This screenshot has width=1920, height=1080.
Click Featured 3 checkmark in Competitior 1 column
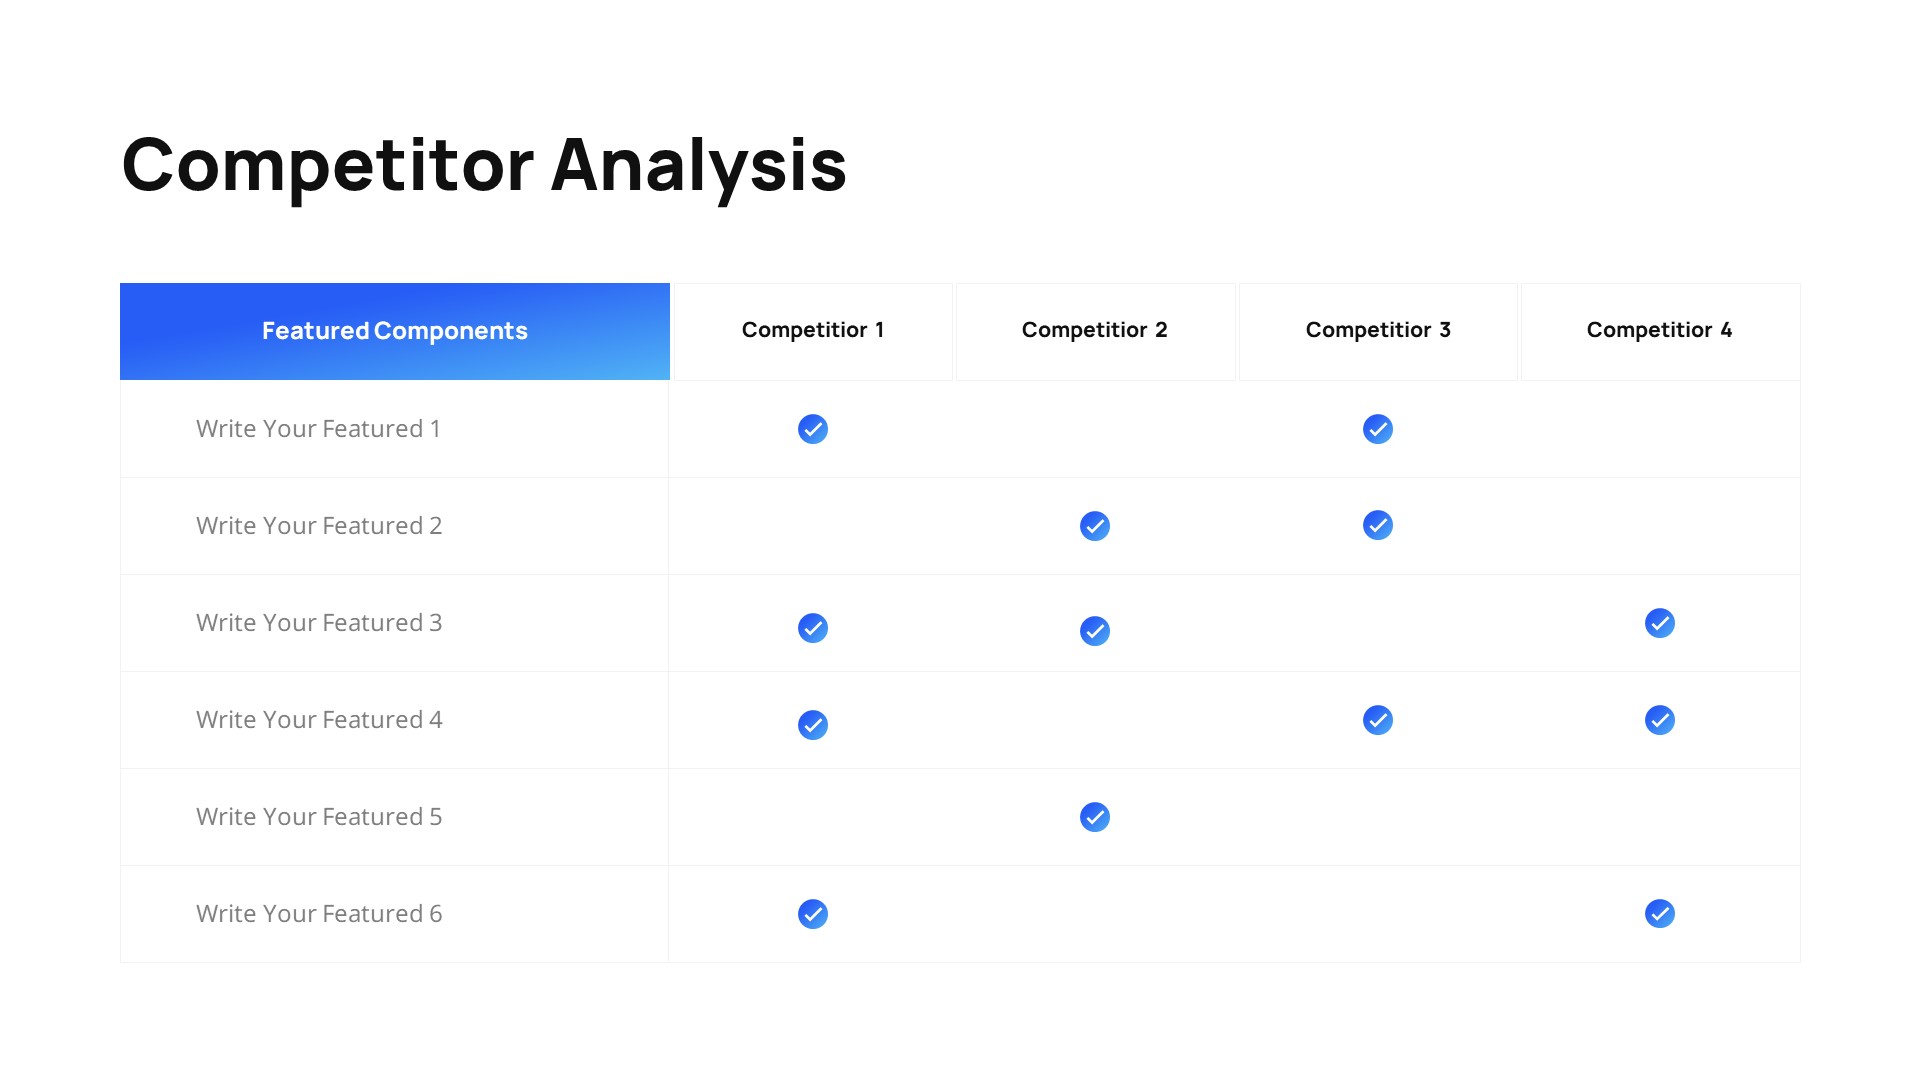click(813, 628)
